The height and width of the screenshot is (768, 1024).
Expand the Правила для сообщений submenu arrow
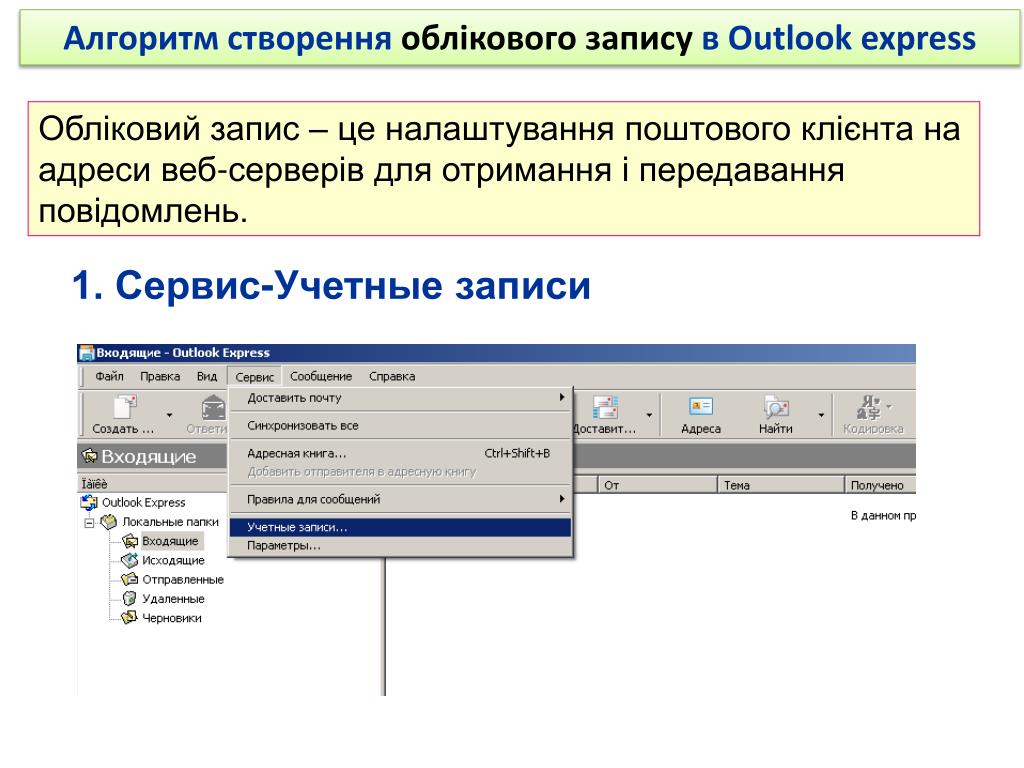tap(561, 499)
